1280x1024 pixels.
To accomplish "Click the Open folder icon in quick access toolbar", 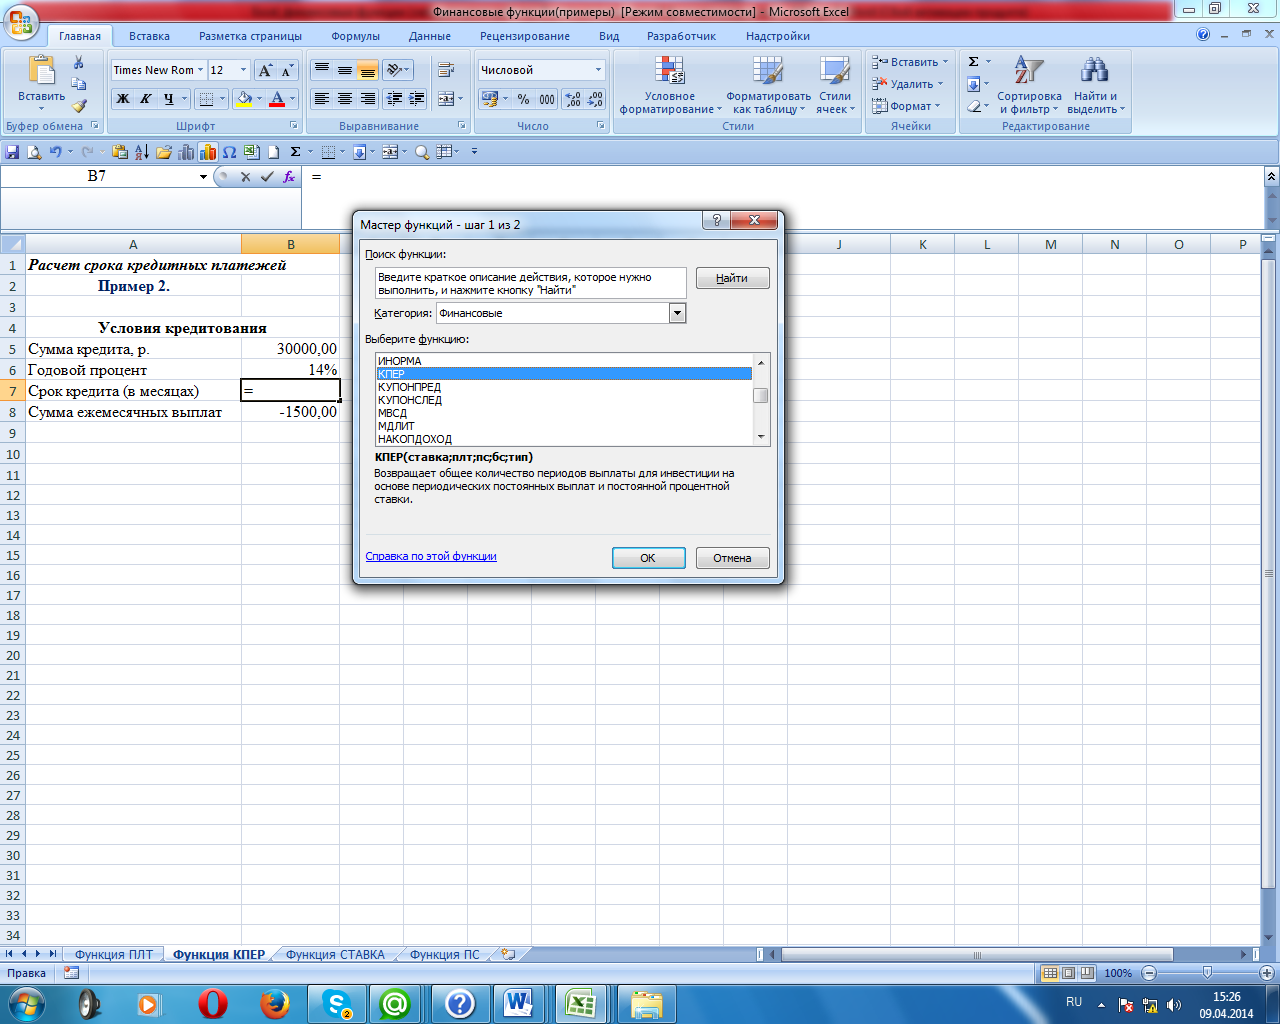I will (x=164, y=152).
